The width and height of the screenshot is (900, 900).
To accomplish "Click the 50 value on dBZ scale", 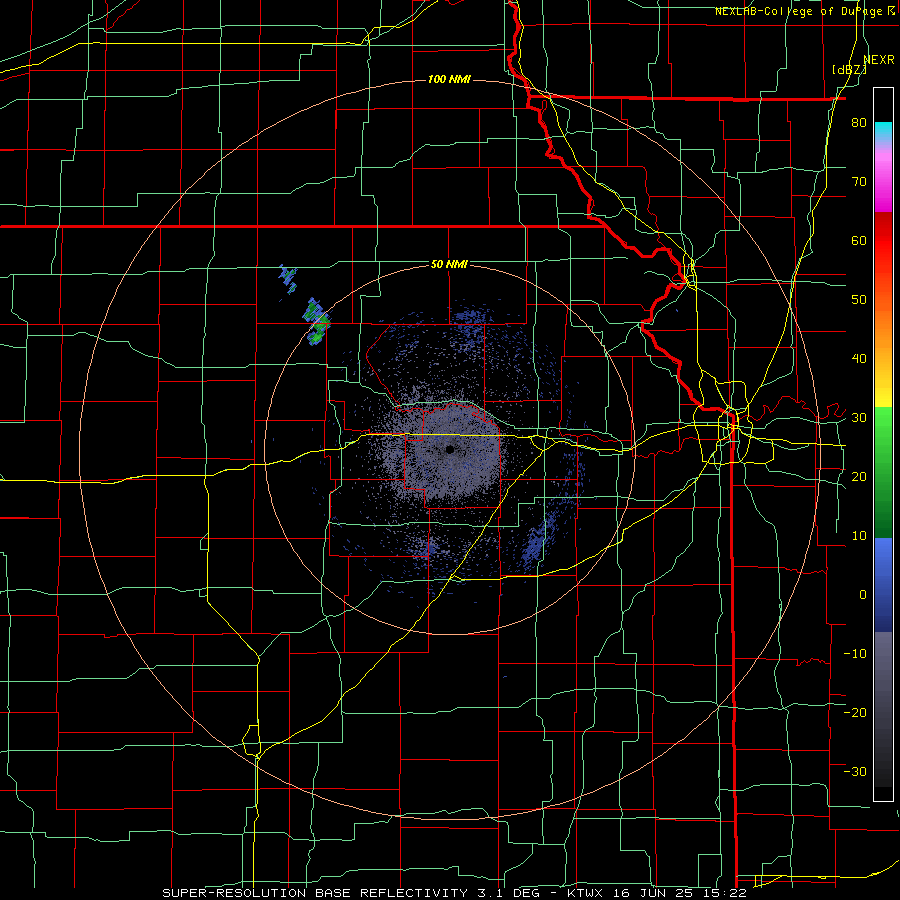I will pos(859,300).
